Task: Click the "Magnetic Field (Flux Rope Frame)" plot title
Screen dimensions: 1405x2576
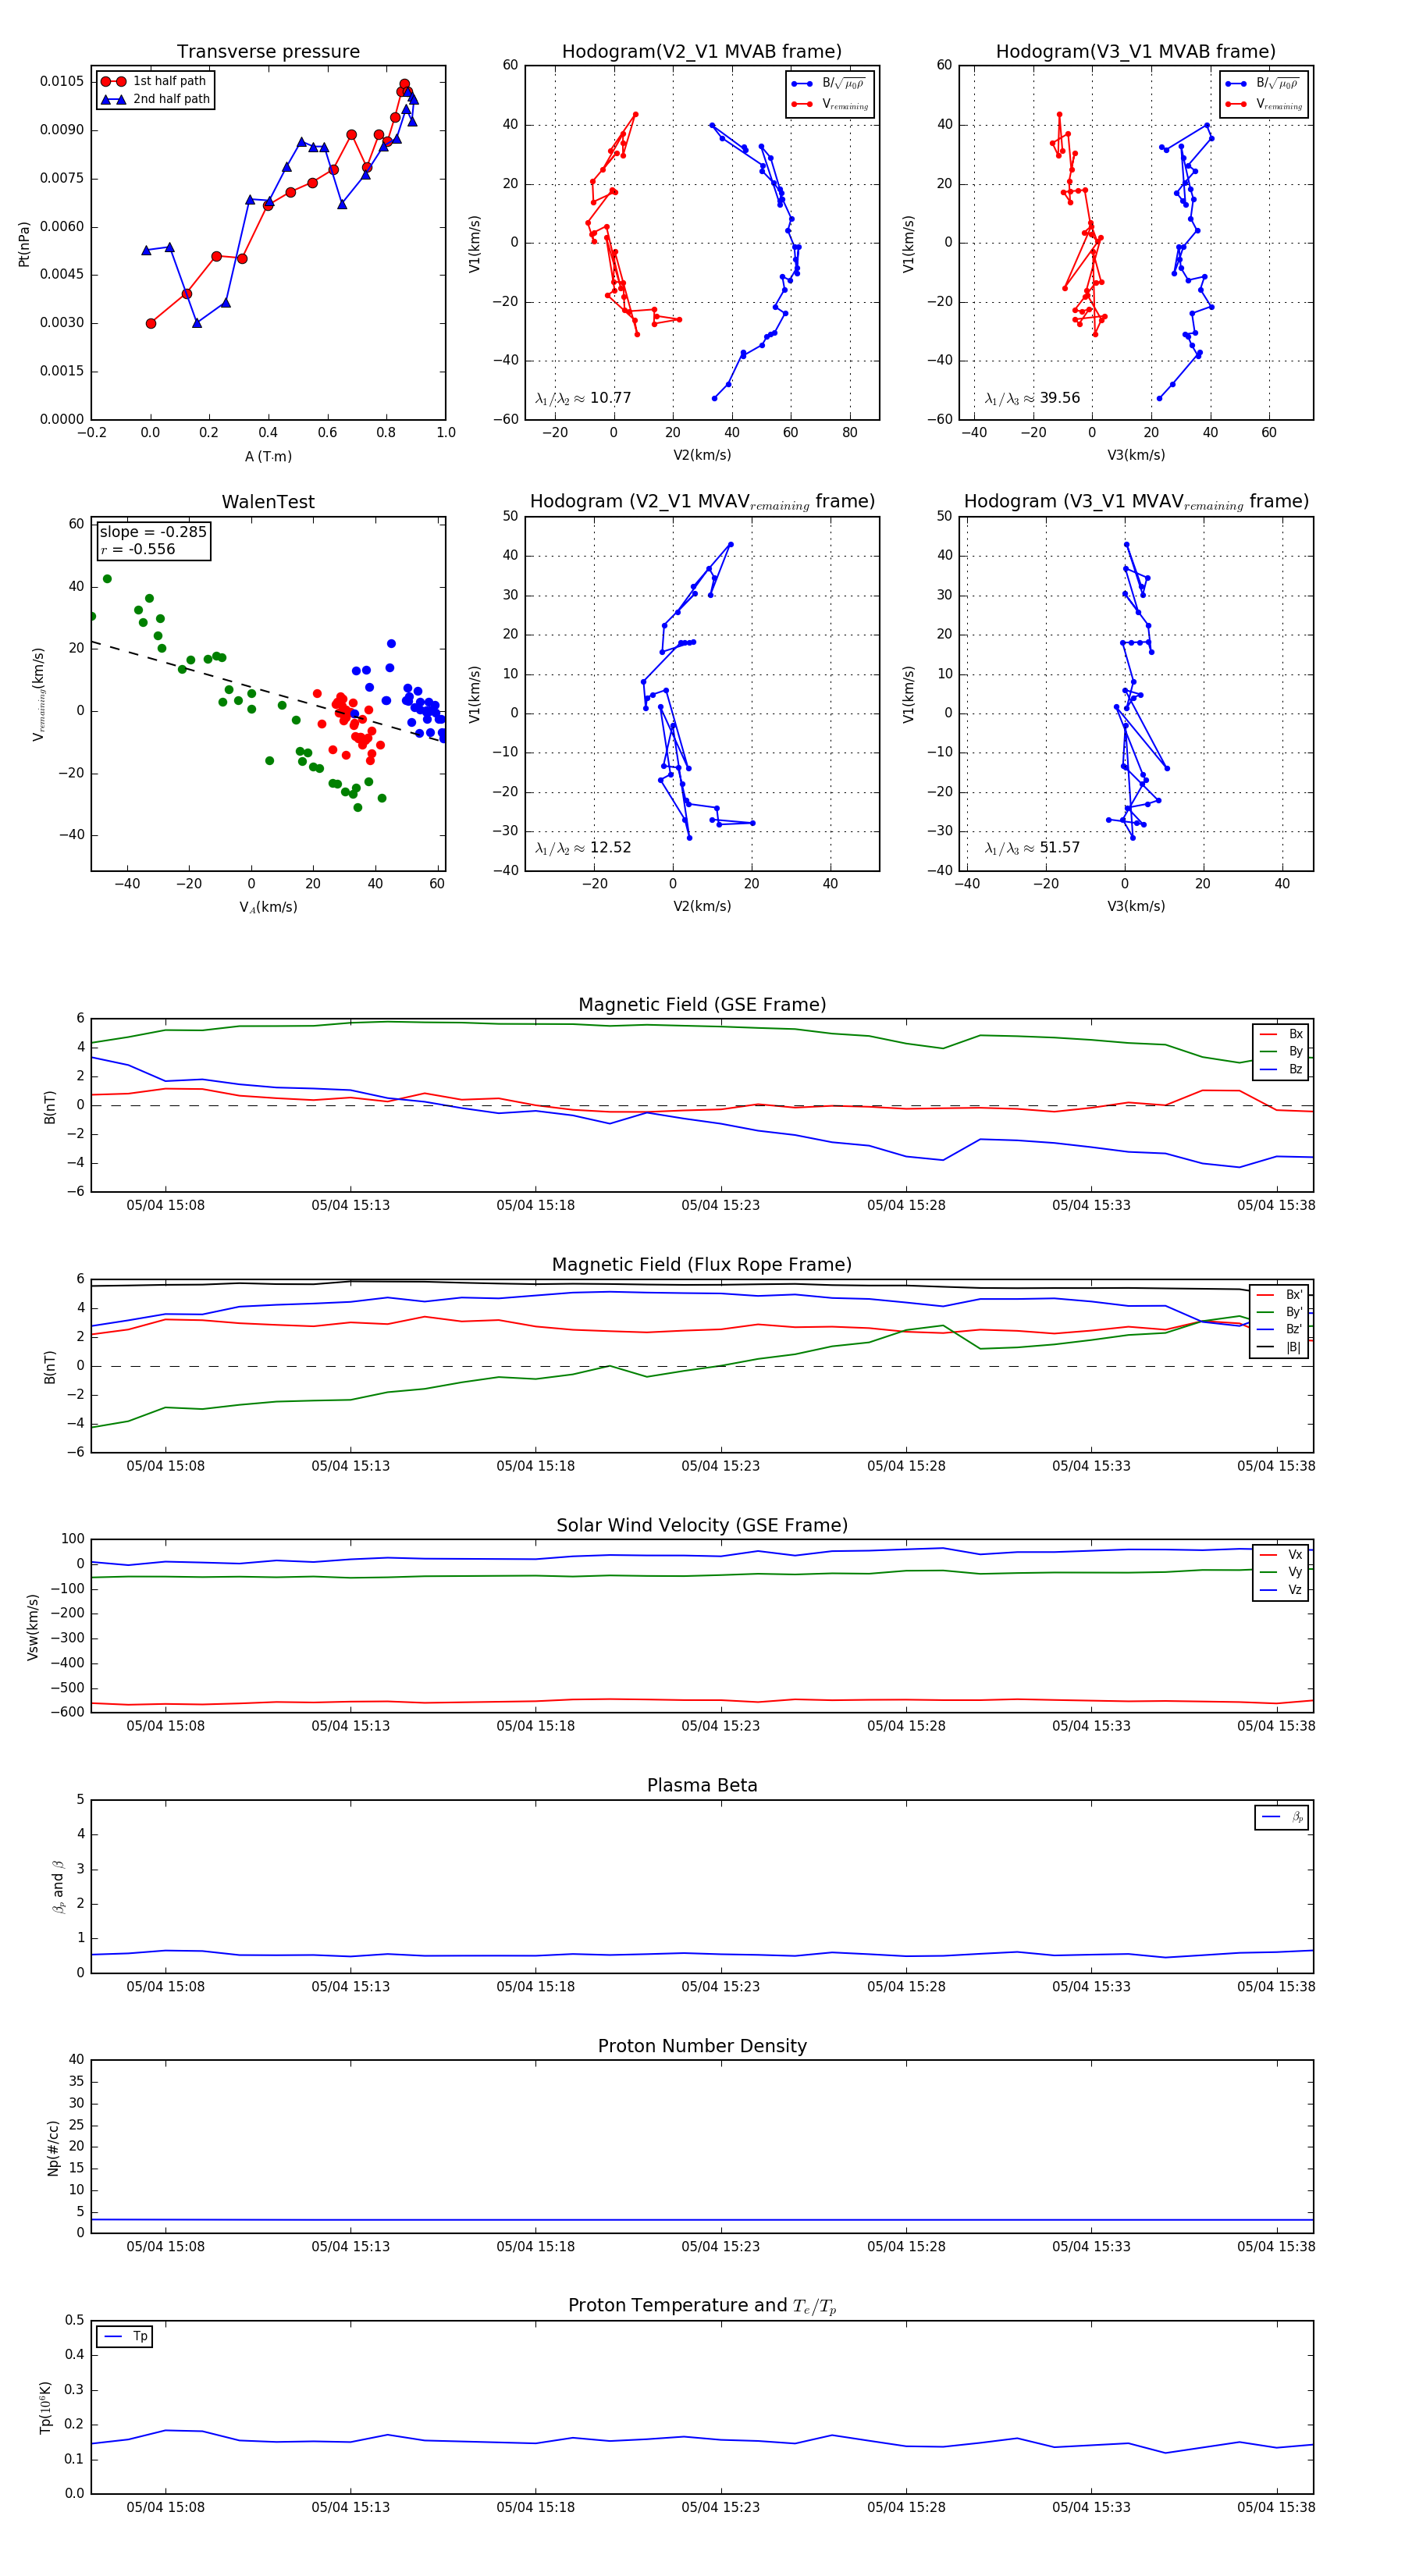Action: (x=702, y=1265)
